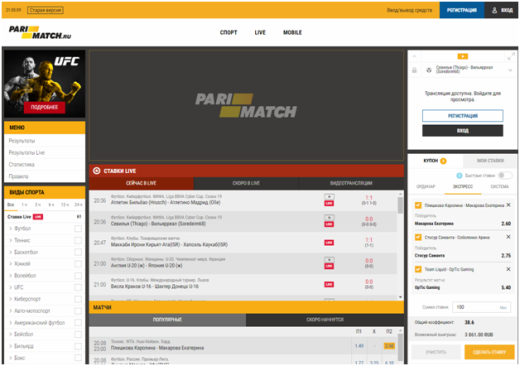Check the Баскетбол sport checkbox
This screenshot has width=520, height=366.
click(78, 252)
